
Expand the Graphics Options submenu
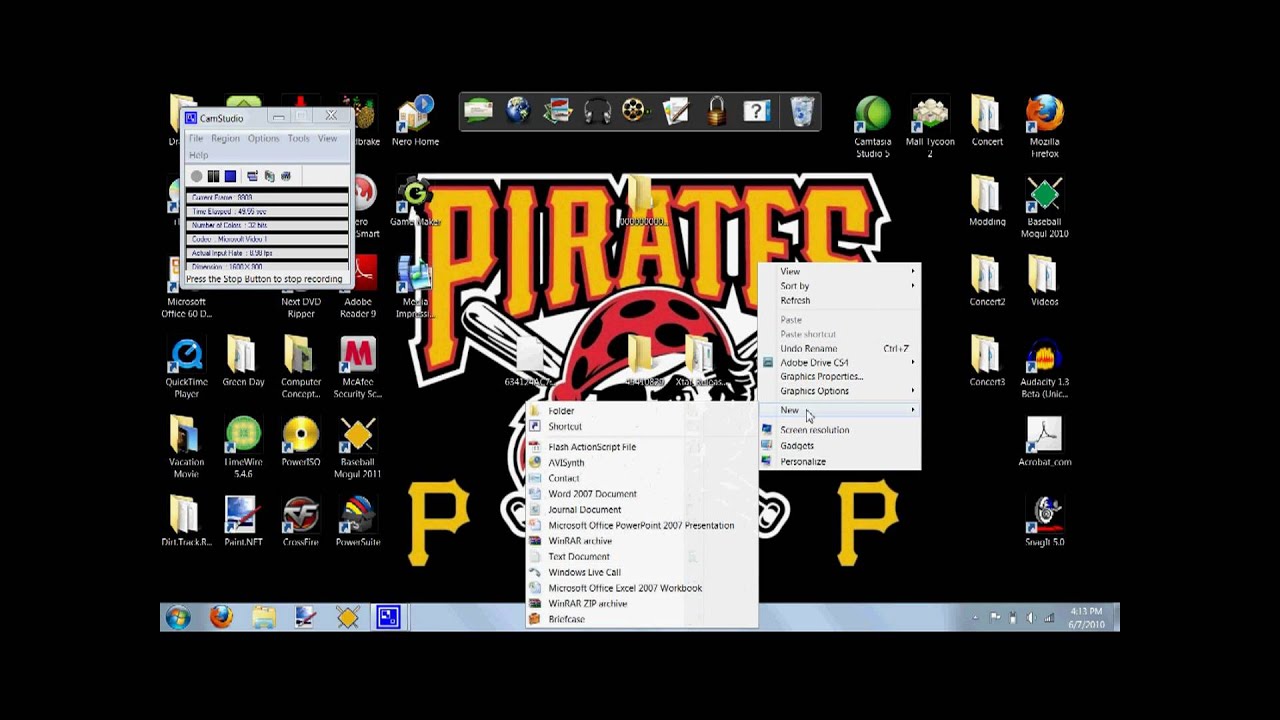coord(839,391)
